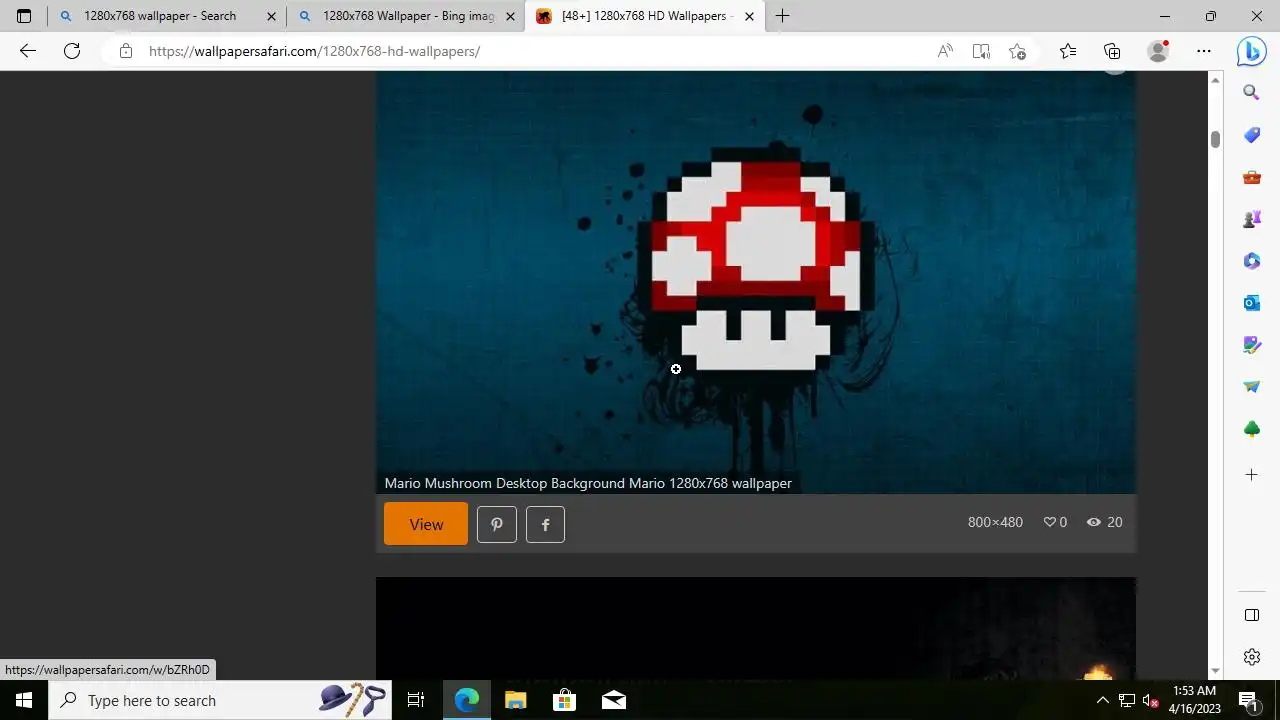Open the next wallpaper thumbnail below
The height and width of the screenshot is (720, 1280).
pyautogui.click(x=756, y=628)
